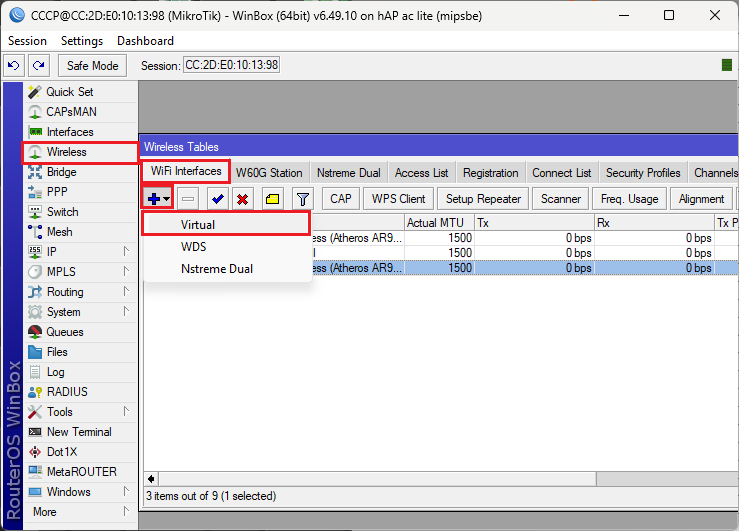Click the green status indicator in the session bar

coord(727,65)
